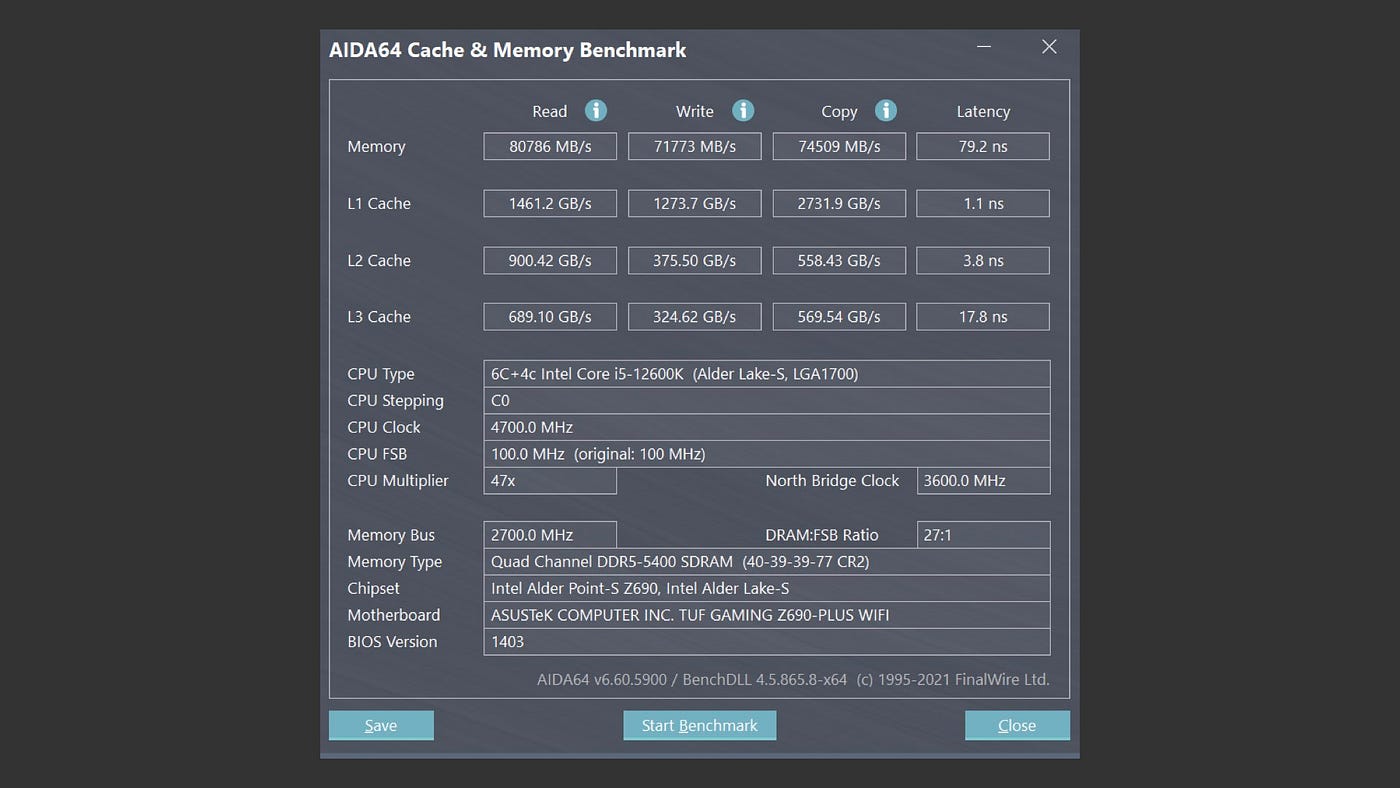
Task: Click L1 Cache Copy 2731.9 GB/s
Action: [839, 203]
